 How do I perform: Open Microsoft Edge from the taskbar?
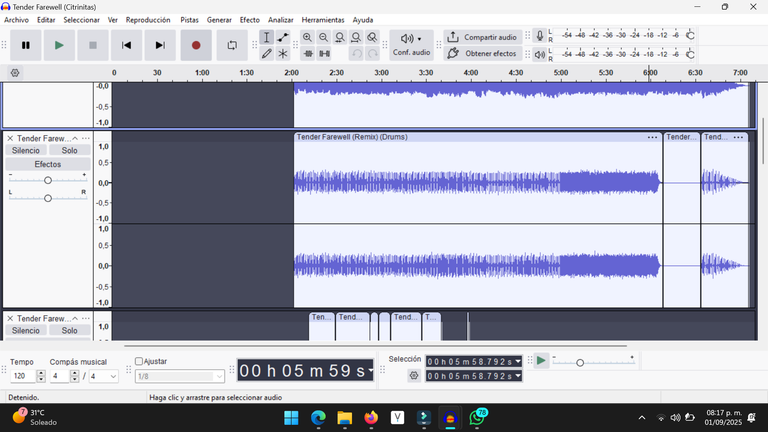(x=318, y=418)
